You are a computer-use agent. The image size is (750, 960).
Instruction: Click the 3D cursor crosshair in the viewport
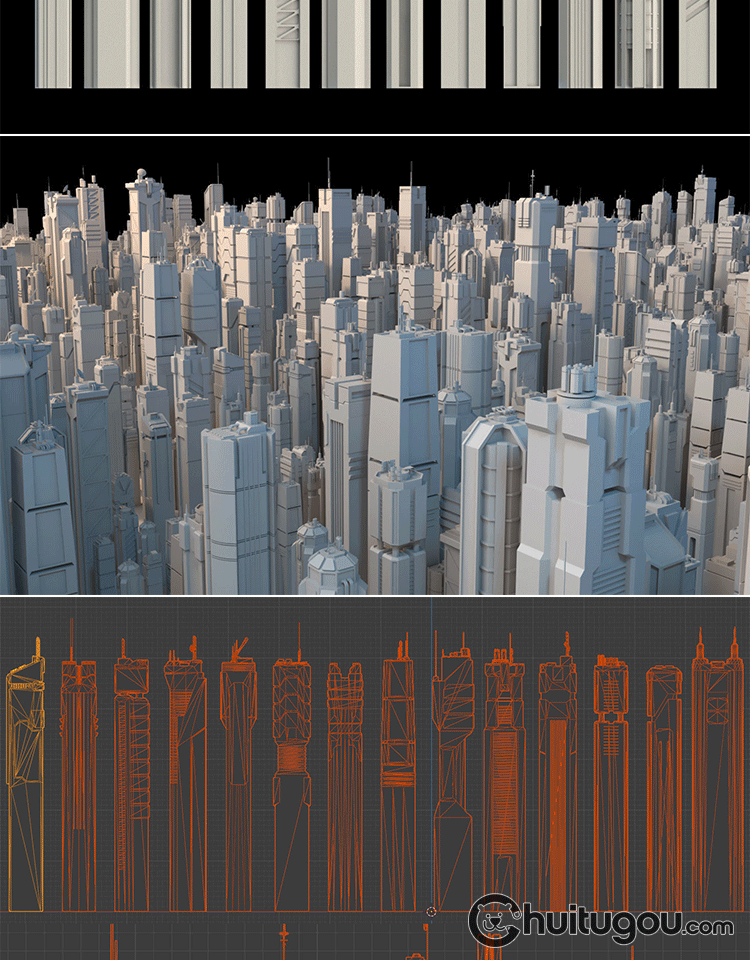click(431, 911)
